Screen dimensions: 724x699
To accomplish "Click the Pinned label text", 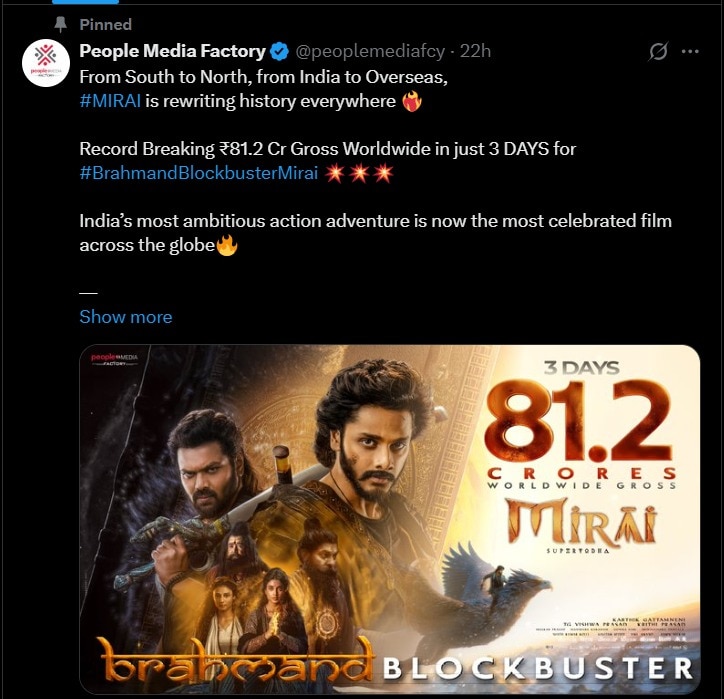I will 105,24.
